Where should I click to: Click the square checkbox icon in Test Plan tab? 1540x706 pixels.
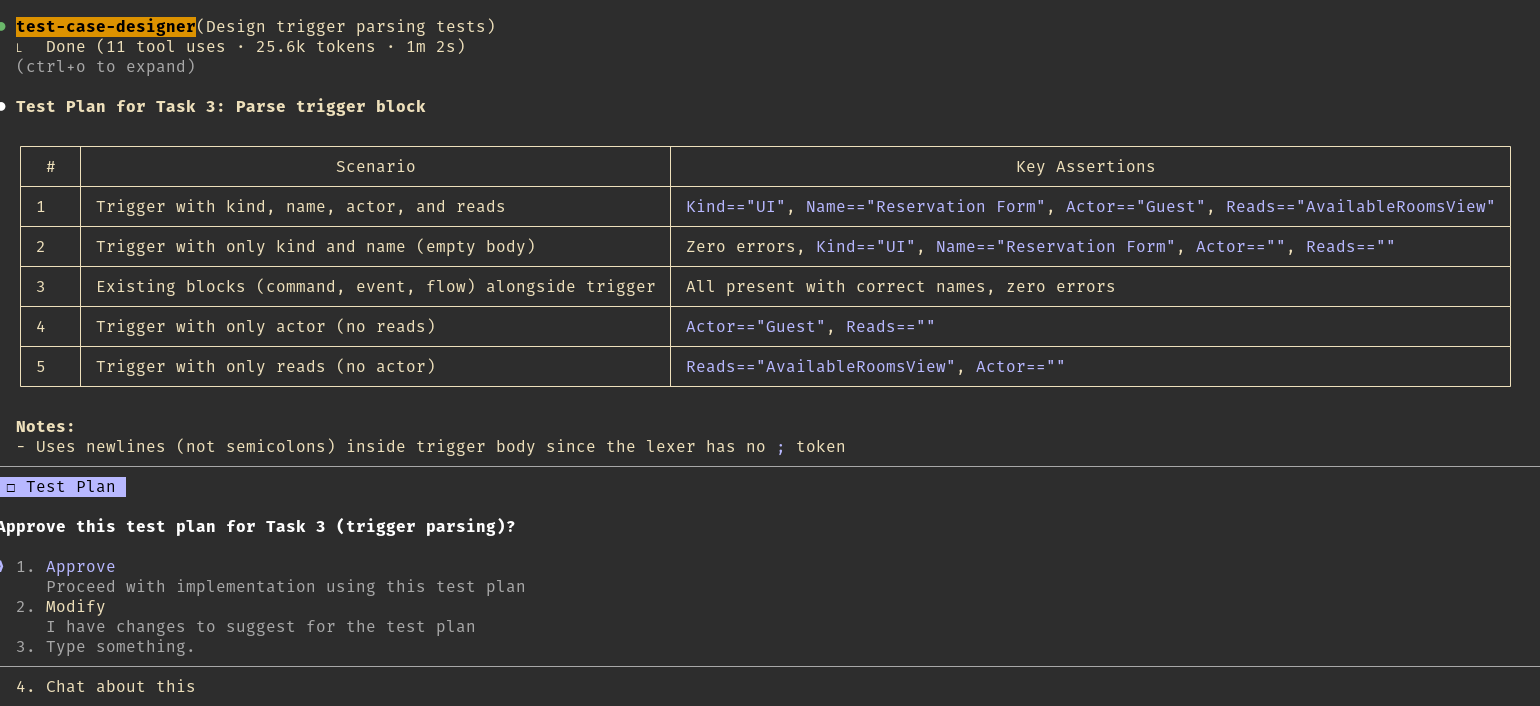tap(11, 487)
